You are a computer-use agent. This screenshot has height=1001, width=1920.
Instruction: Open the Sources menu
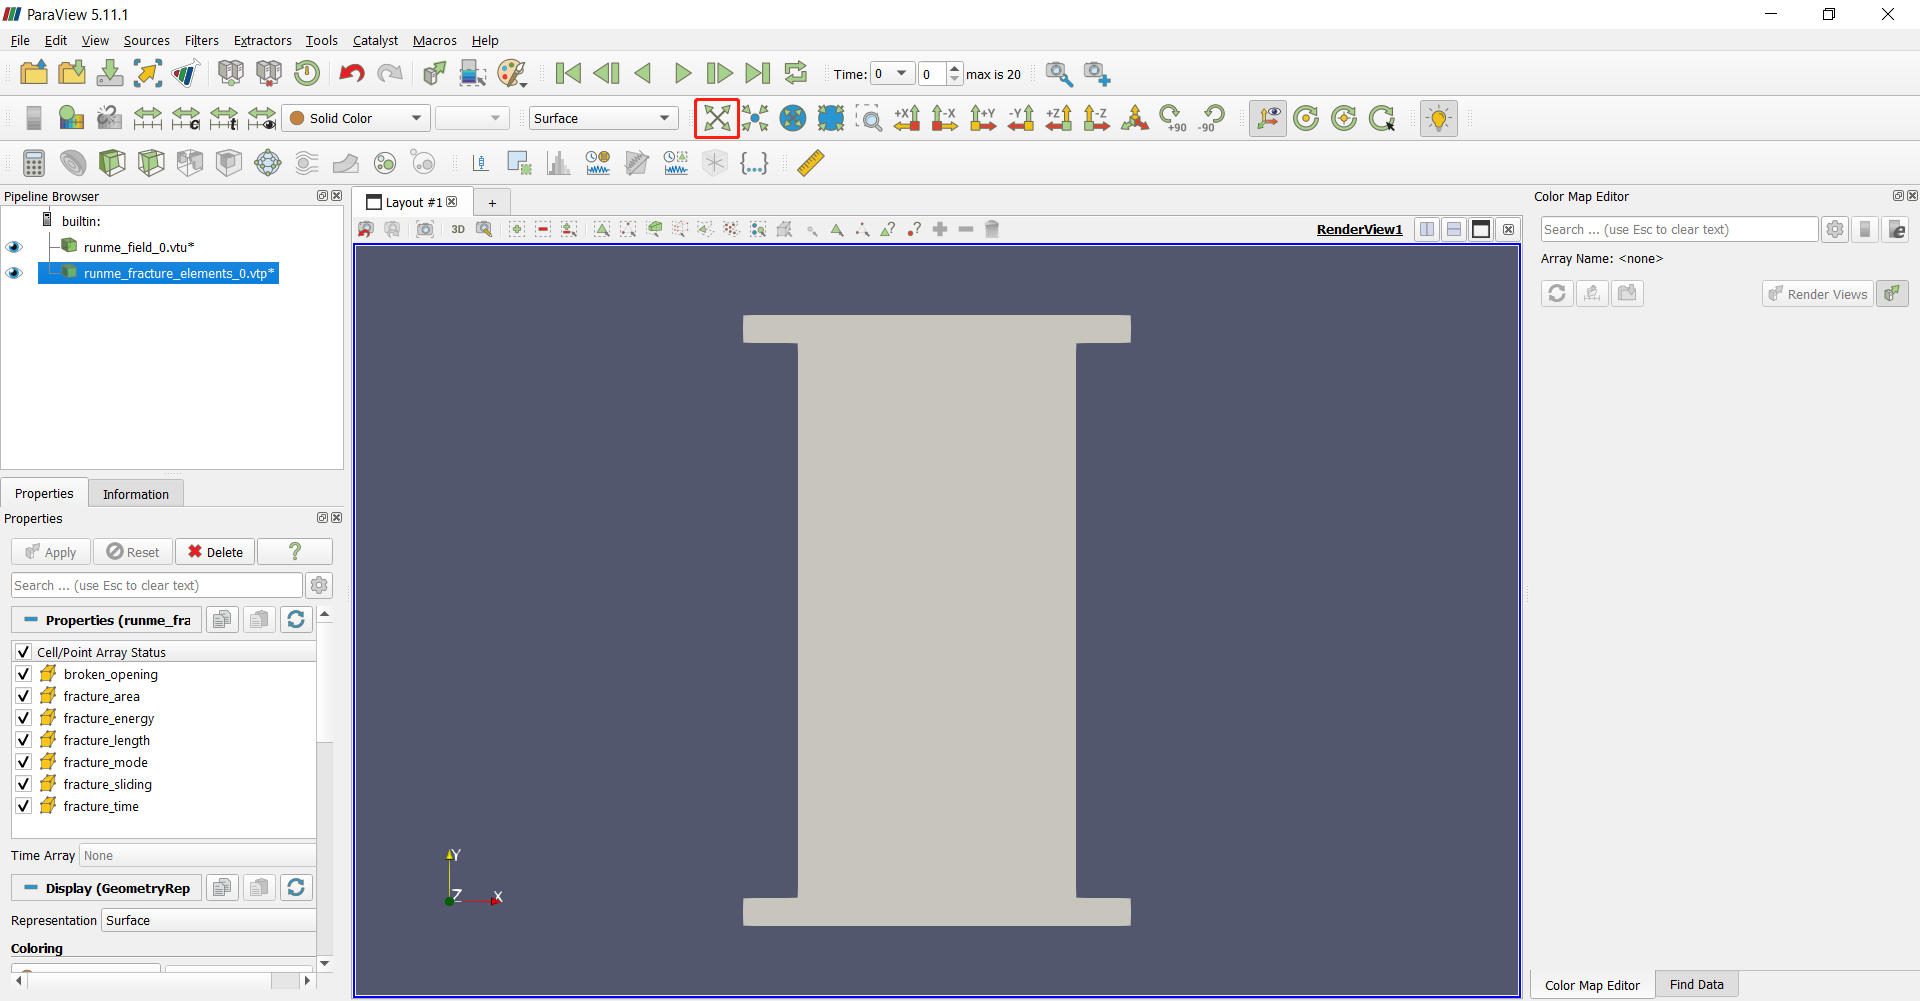(147, 40)
